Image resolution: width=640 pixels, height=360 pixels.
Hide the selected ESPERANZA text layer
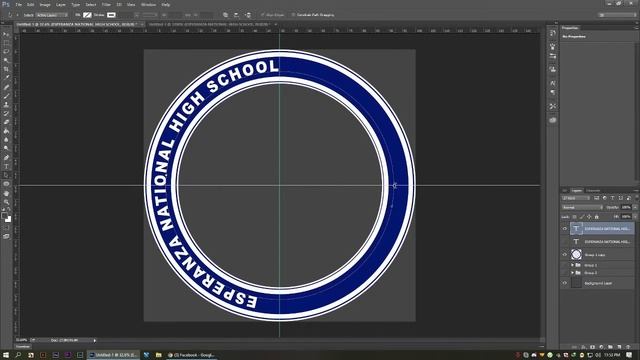click(x=565, y=229)
